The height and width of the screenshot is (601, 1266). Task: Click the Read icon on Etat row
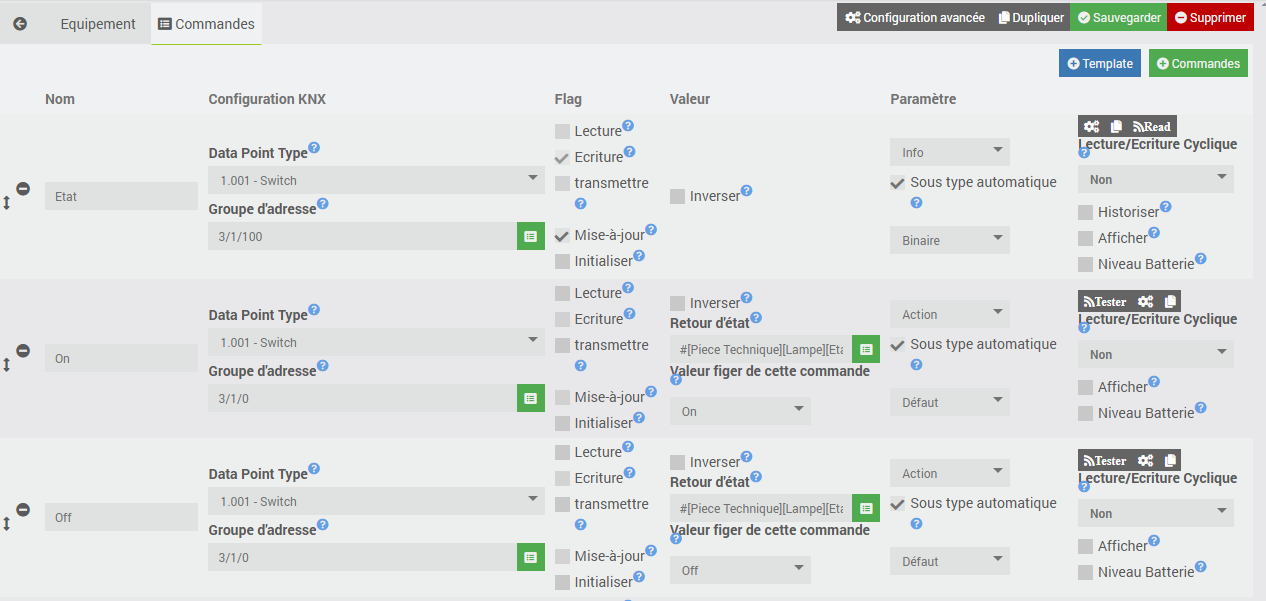[x=1151, y=126]
